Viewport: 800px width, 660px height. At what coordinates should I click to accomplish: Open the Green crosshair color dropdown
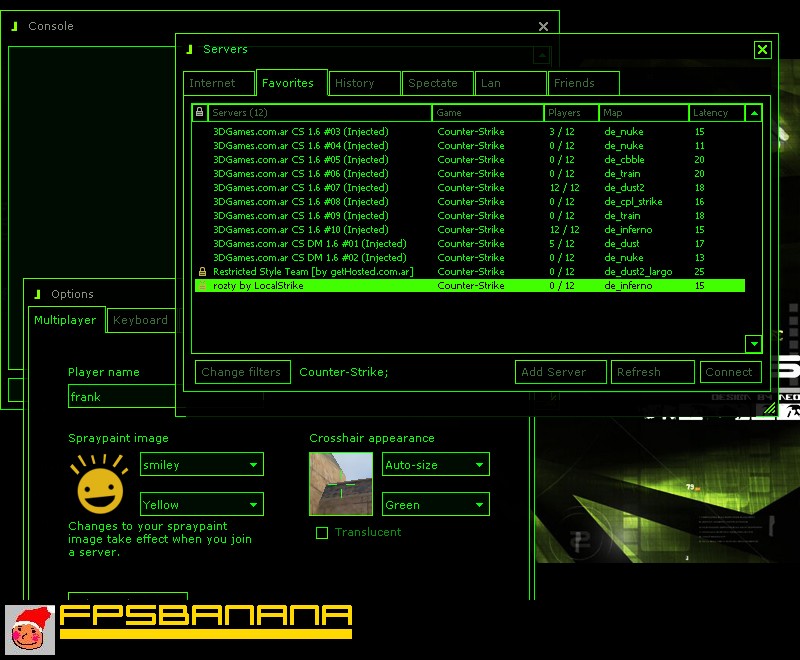tap(436, 504)
